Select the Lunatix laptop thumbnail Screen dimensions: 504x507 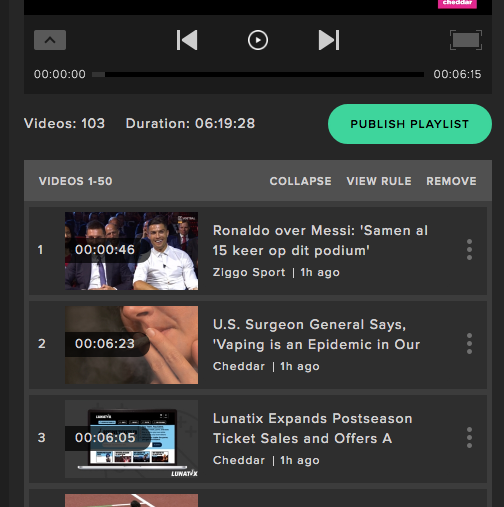(x=131, y=439)
